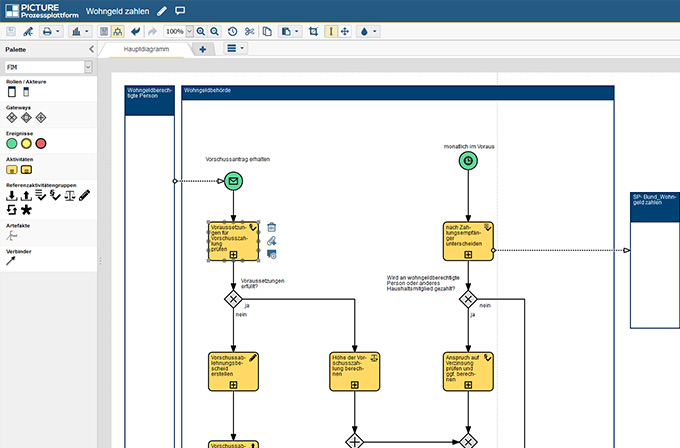Toggle the highlighted hierarchy diagram view button
Image resolution: width=680 pixels, height=448 pixels.
[118, 31]
